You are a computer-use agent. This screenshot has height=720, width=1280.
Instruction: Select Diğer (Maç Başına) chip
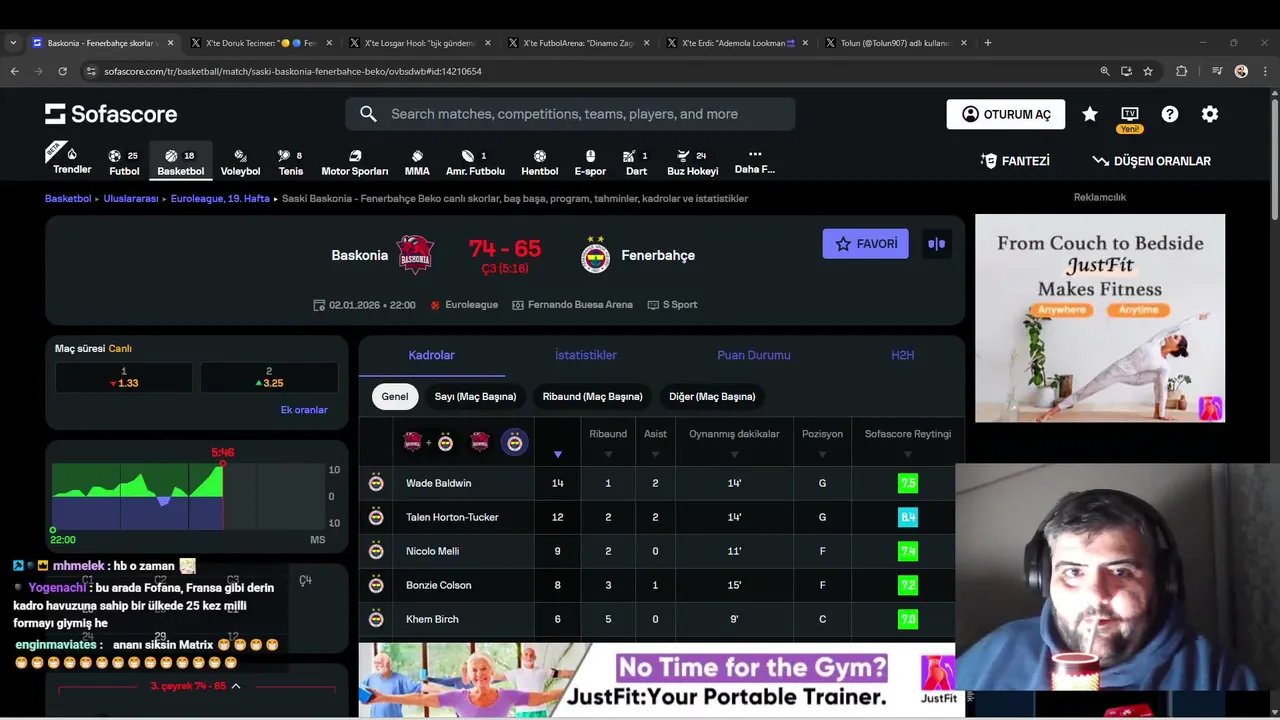click(x=712, y=397)
